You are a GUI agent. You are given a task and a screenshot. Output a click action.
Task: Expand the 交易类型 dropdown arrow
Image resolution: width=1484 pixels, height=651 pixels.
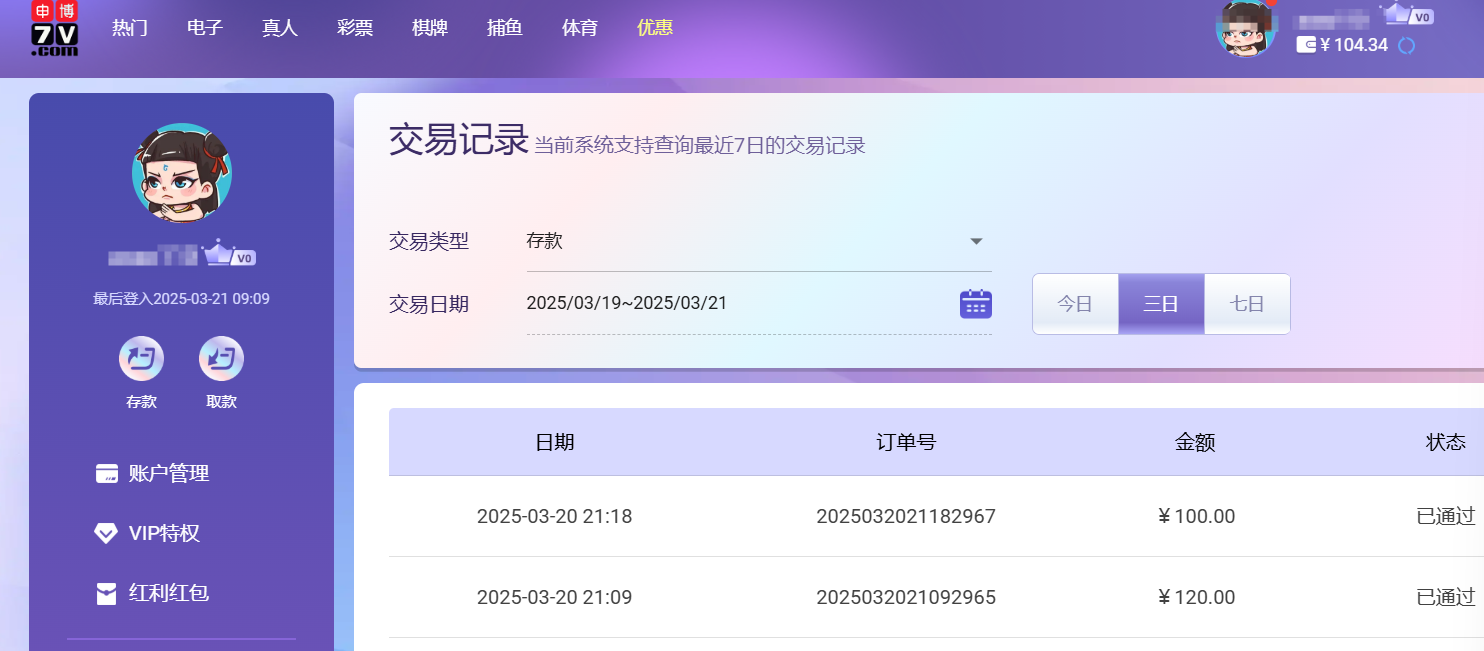977,242
